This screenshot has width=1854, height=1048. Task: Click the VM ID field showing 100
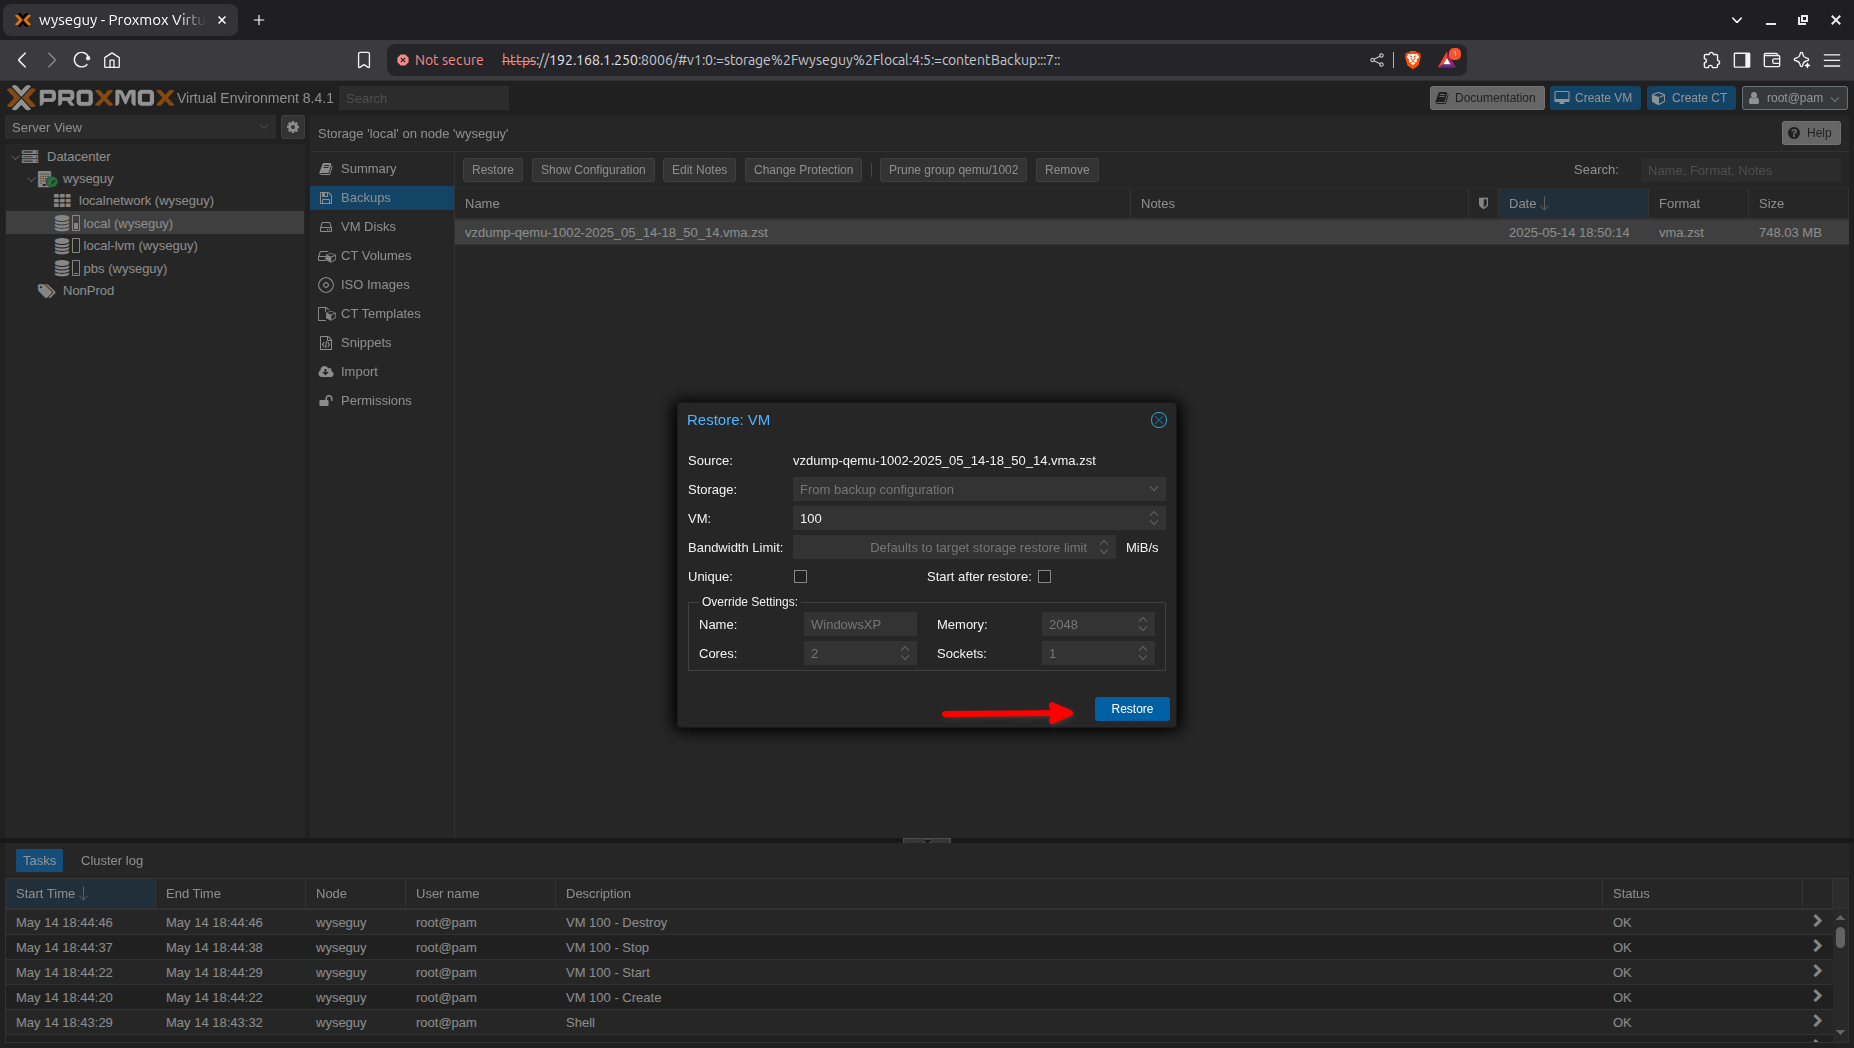(x=969, y=519)
